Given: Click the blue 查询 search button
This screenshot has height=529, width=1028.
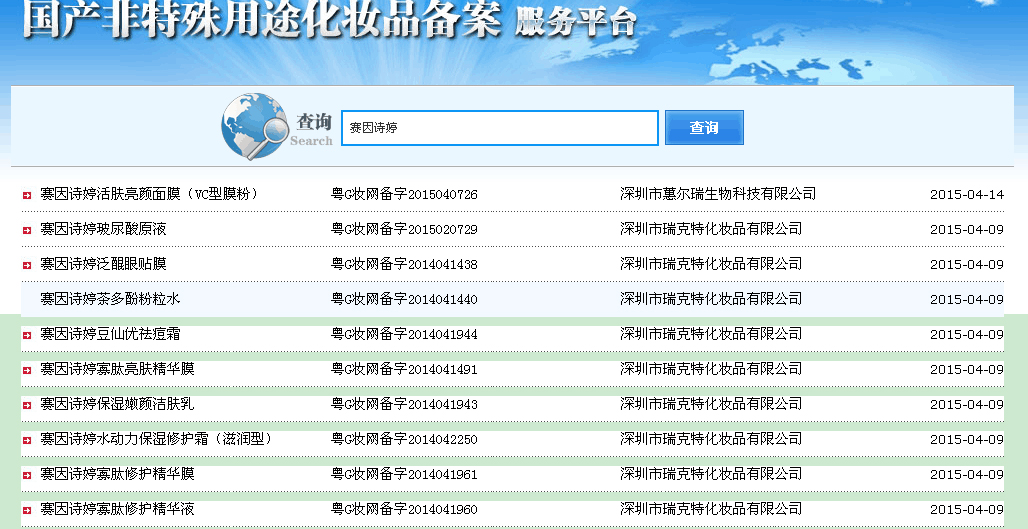Looking at the screenshot, I should (704, 127).
